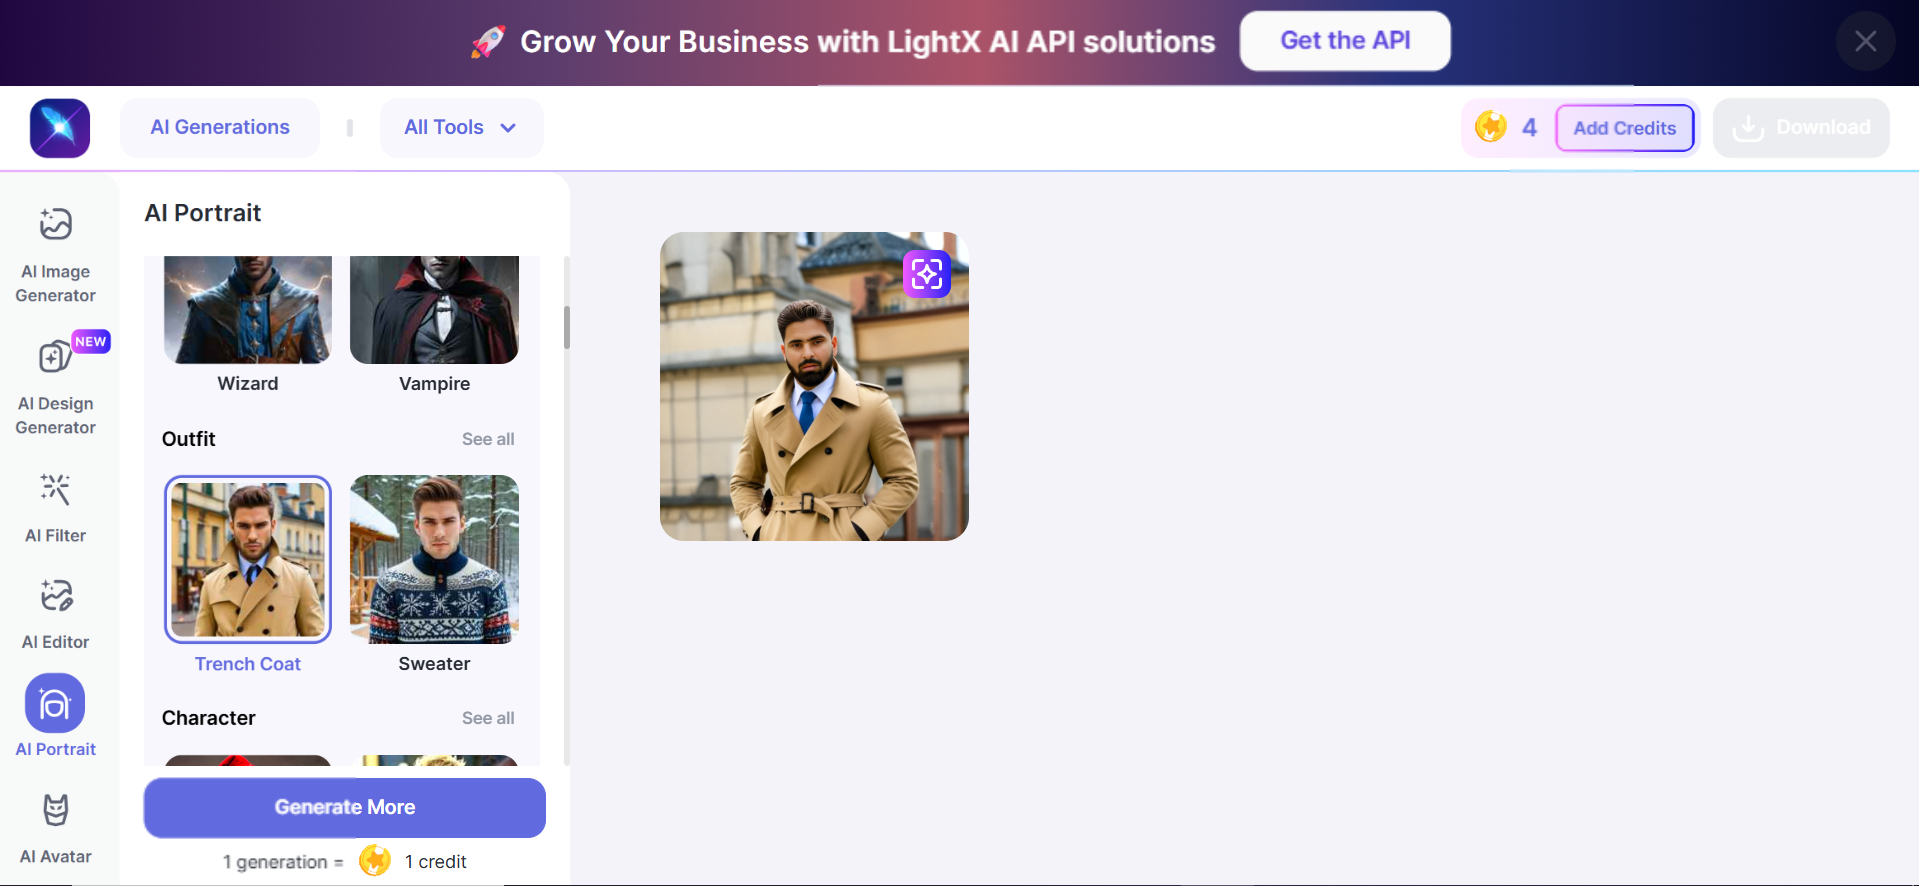Click the Generate More button
The image size is (1919, 886).
[345, 807]
